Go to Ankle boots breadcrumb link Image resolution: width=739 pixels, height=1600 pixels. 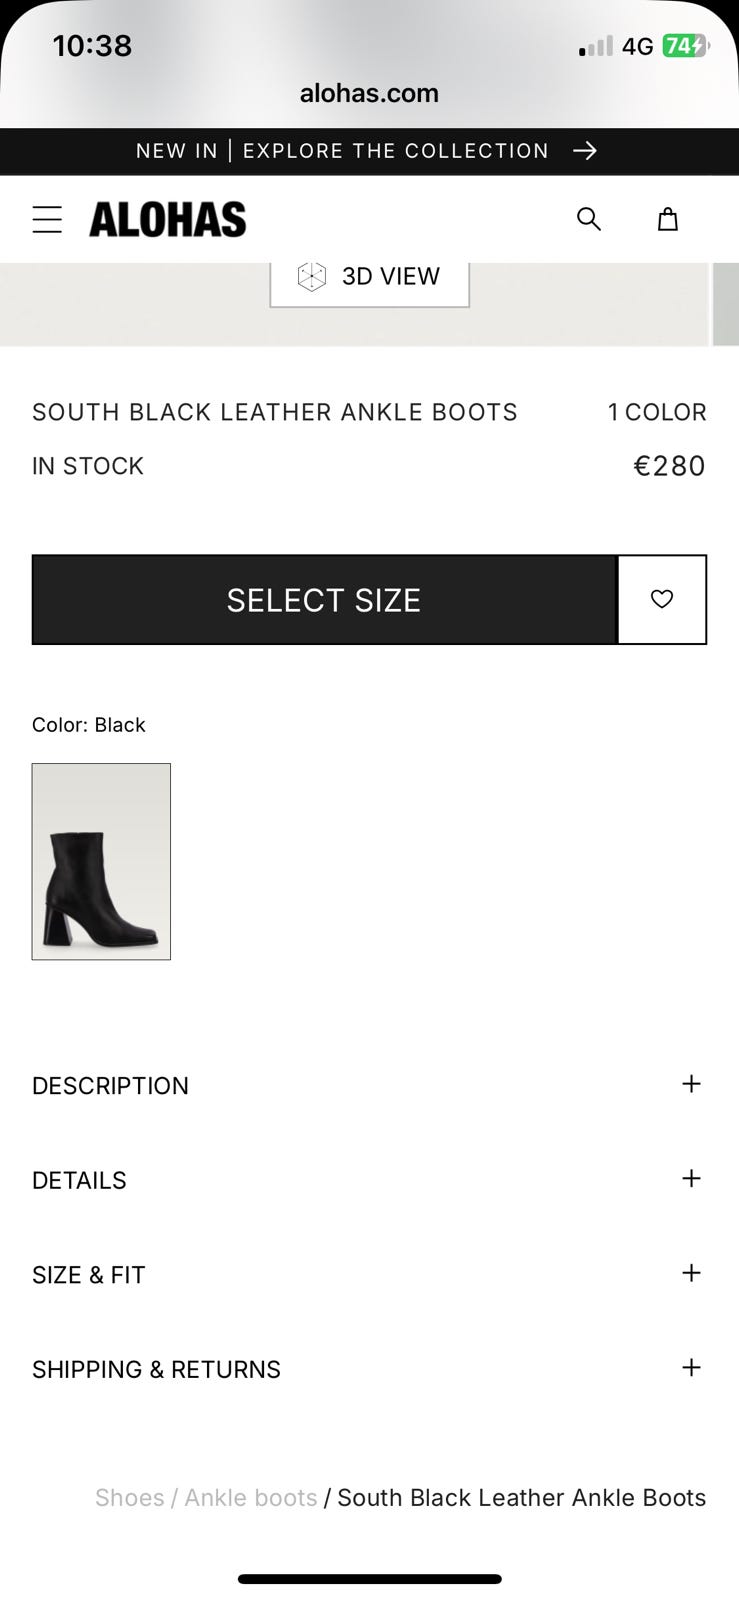pos(250,1497)
